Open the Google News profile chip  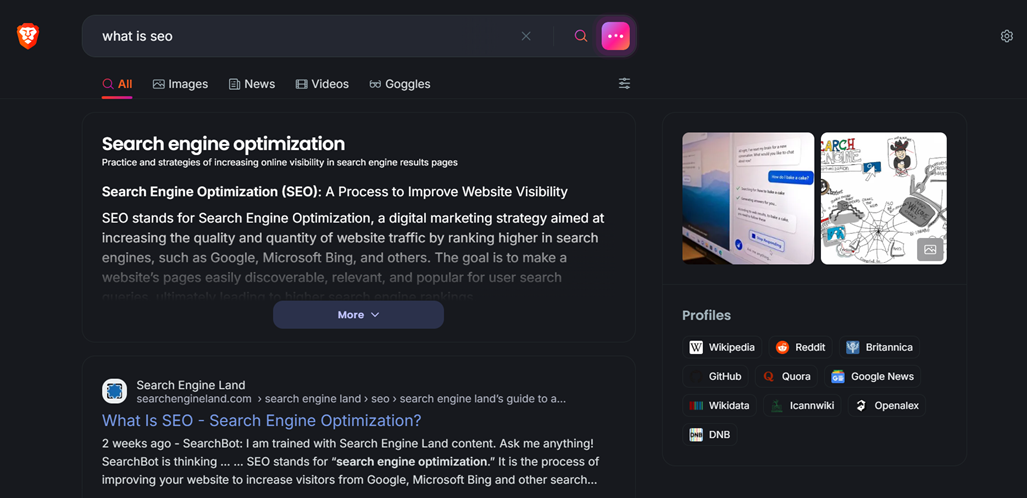872,376
